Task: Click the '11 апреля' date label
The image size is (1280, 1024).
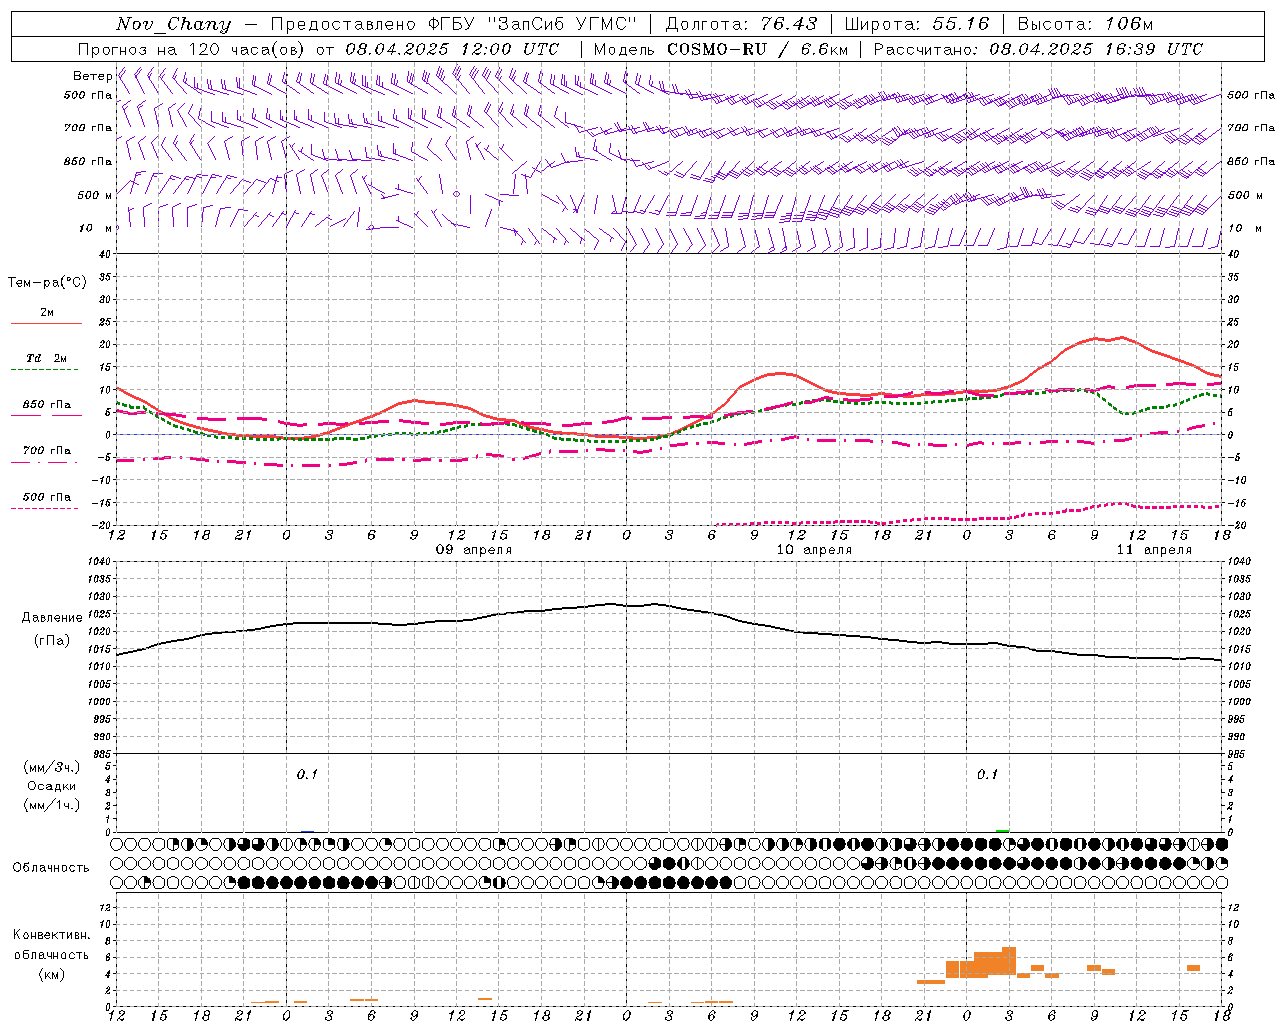Action: (x=1154, y=550)
